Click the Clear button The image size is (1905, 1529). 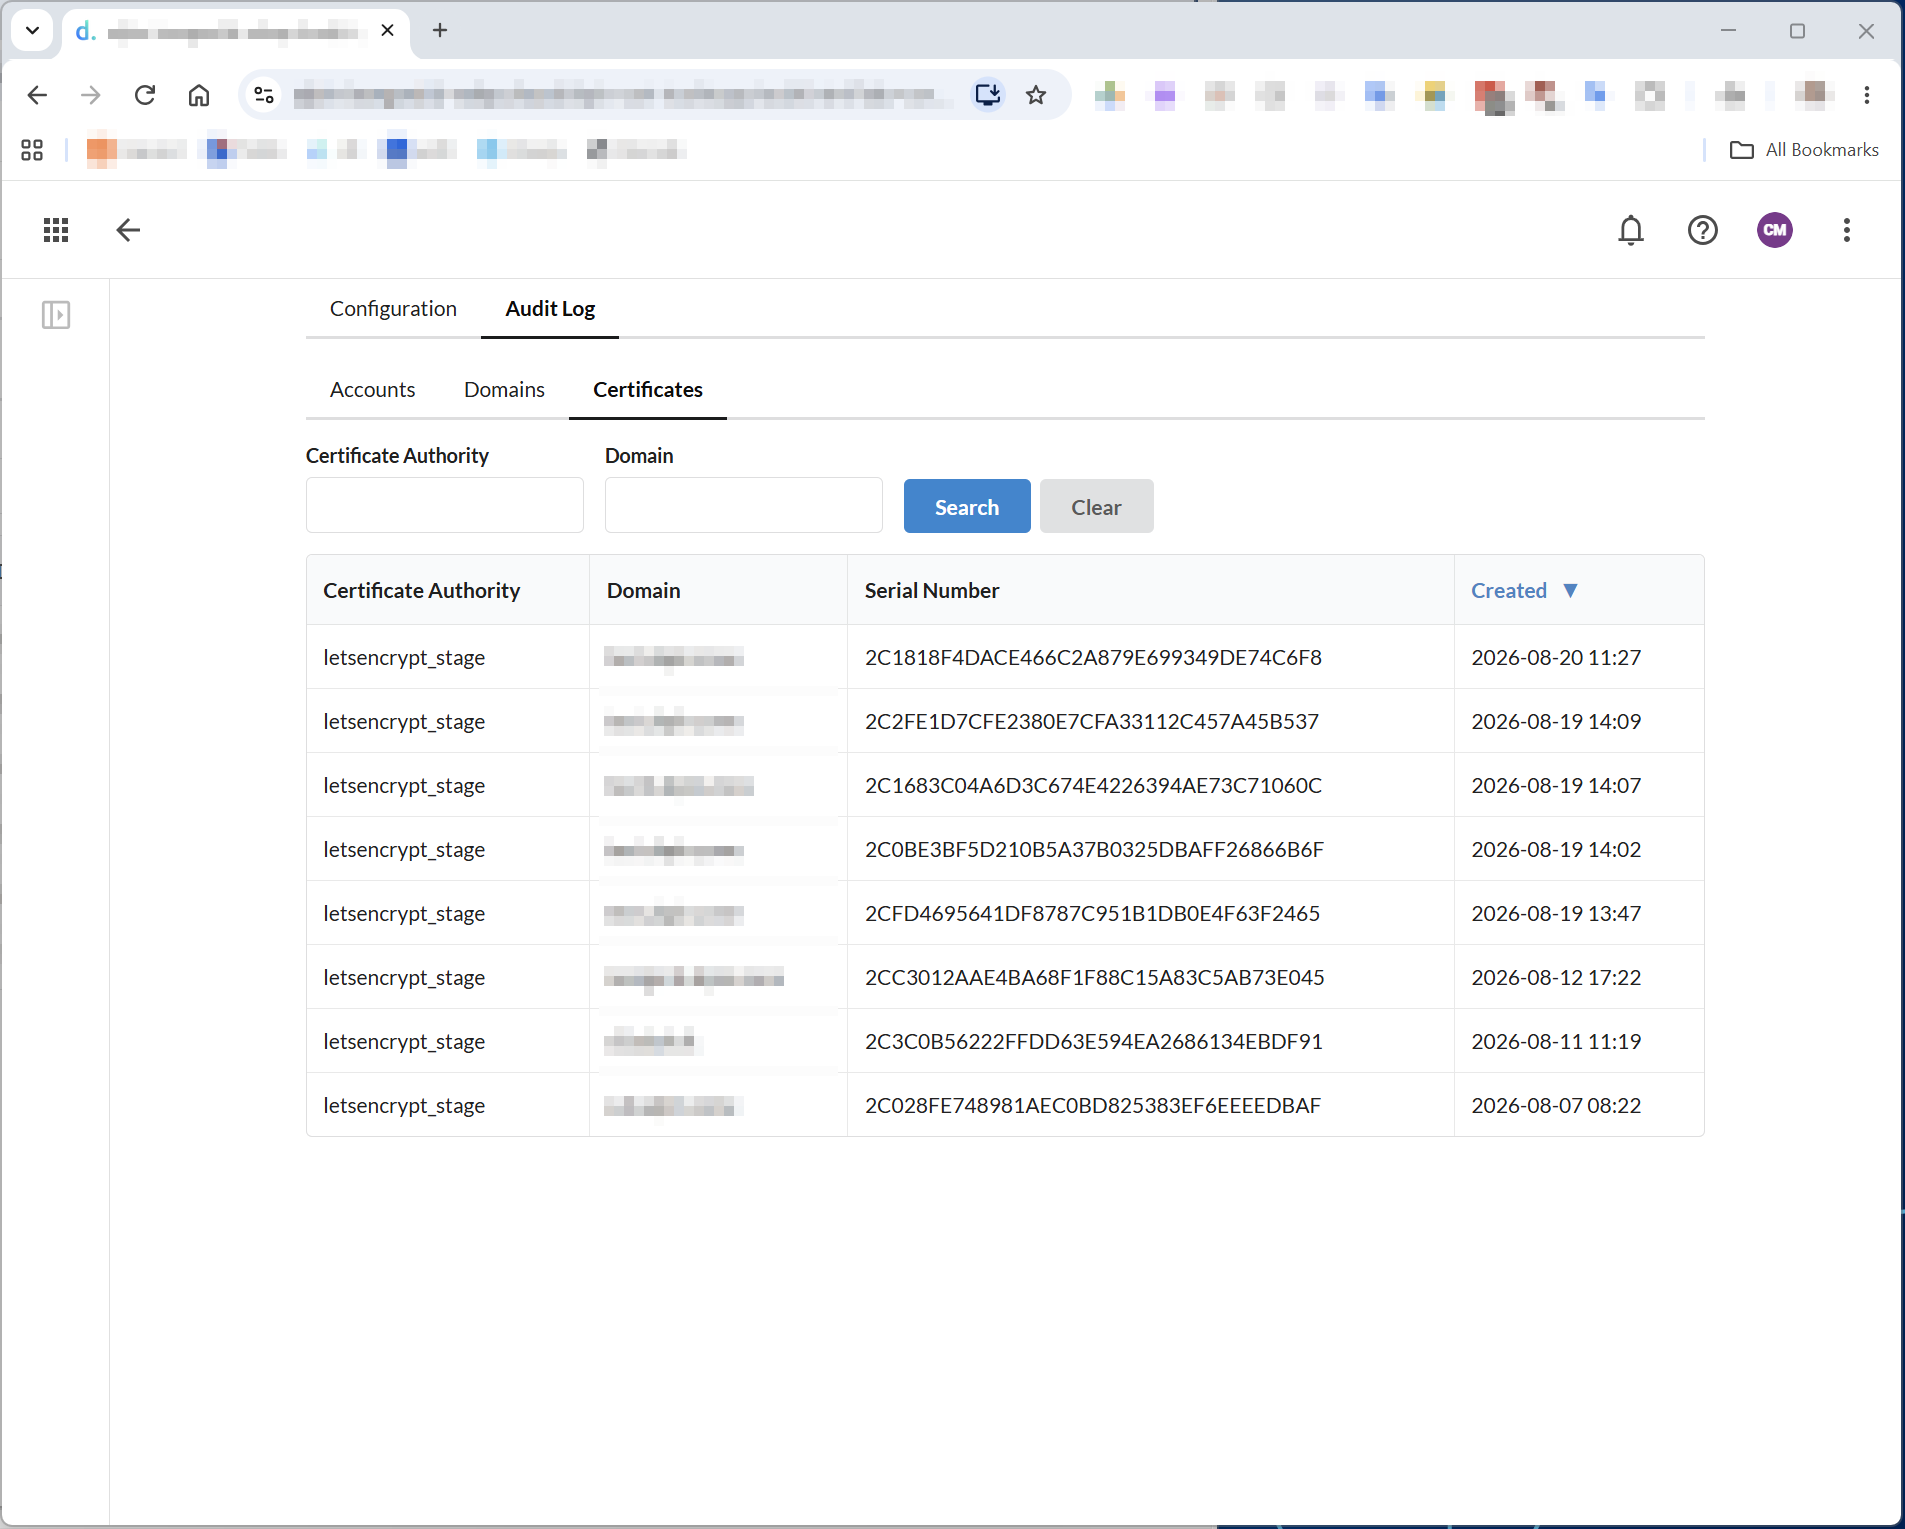coord(1096,507)
